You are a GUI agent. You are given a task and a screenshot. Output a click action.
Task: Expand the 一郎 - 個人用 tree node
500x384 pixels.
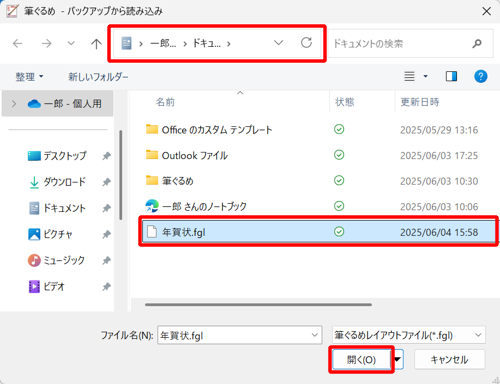[14, 104]
